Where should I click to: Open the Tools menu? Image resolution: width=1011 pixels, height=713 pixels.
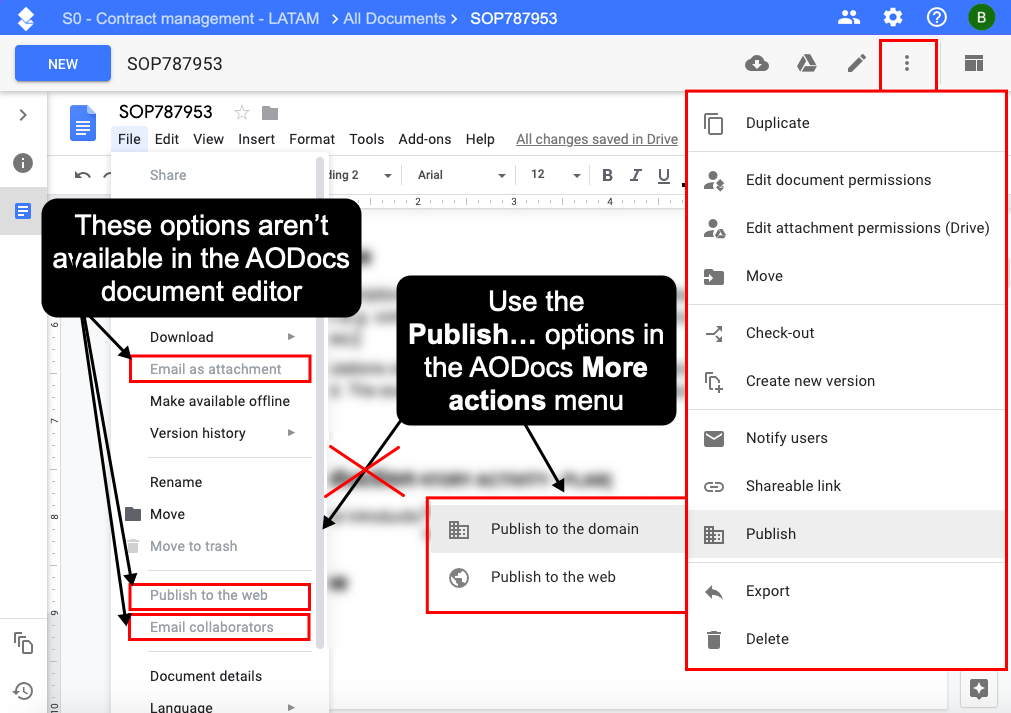click(366, 139)
